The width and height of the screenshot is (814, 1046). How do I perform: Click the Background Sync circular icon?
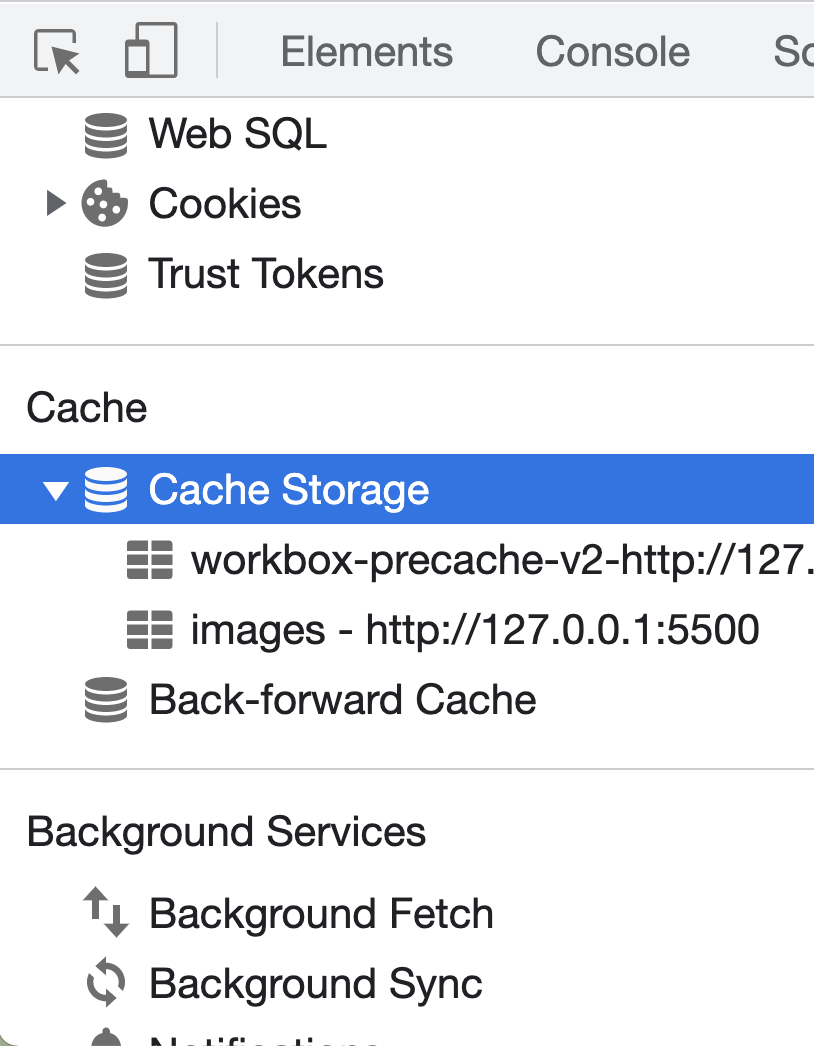[106, 983]
